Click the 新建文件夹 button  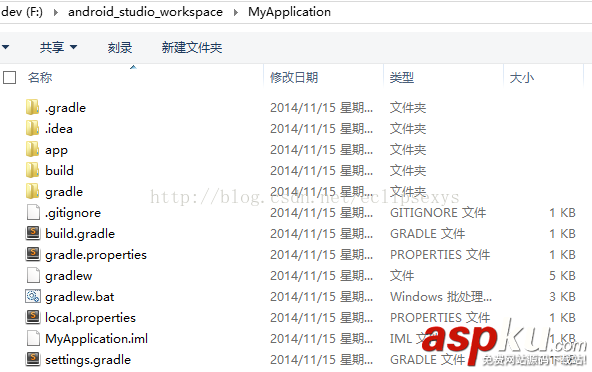point(192,48)
